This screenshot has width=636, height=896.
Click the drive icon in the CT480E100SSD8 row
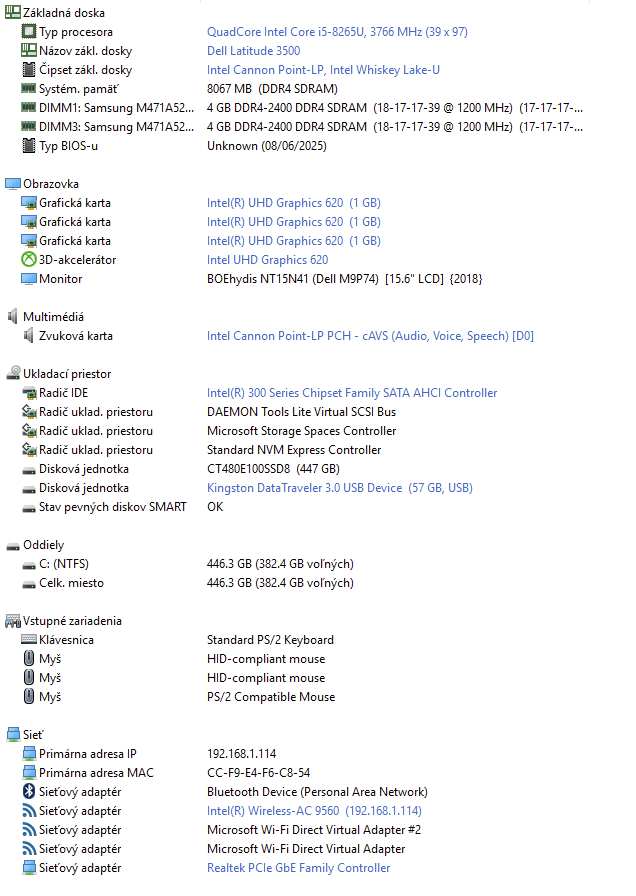coord(29,470)
